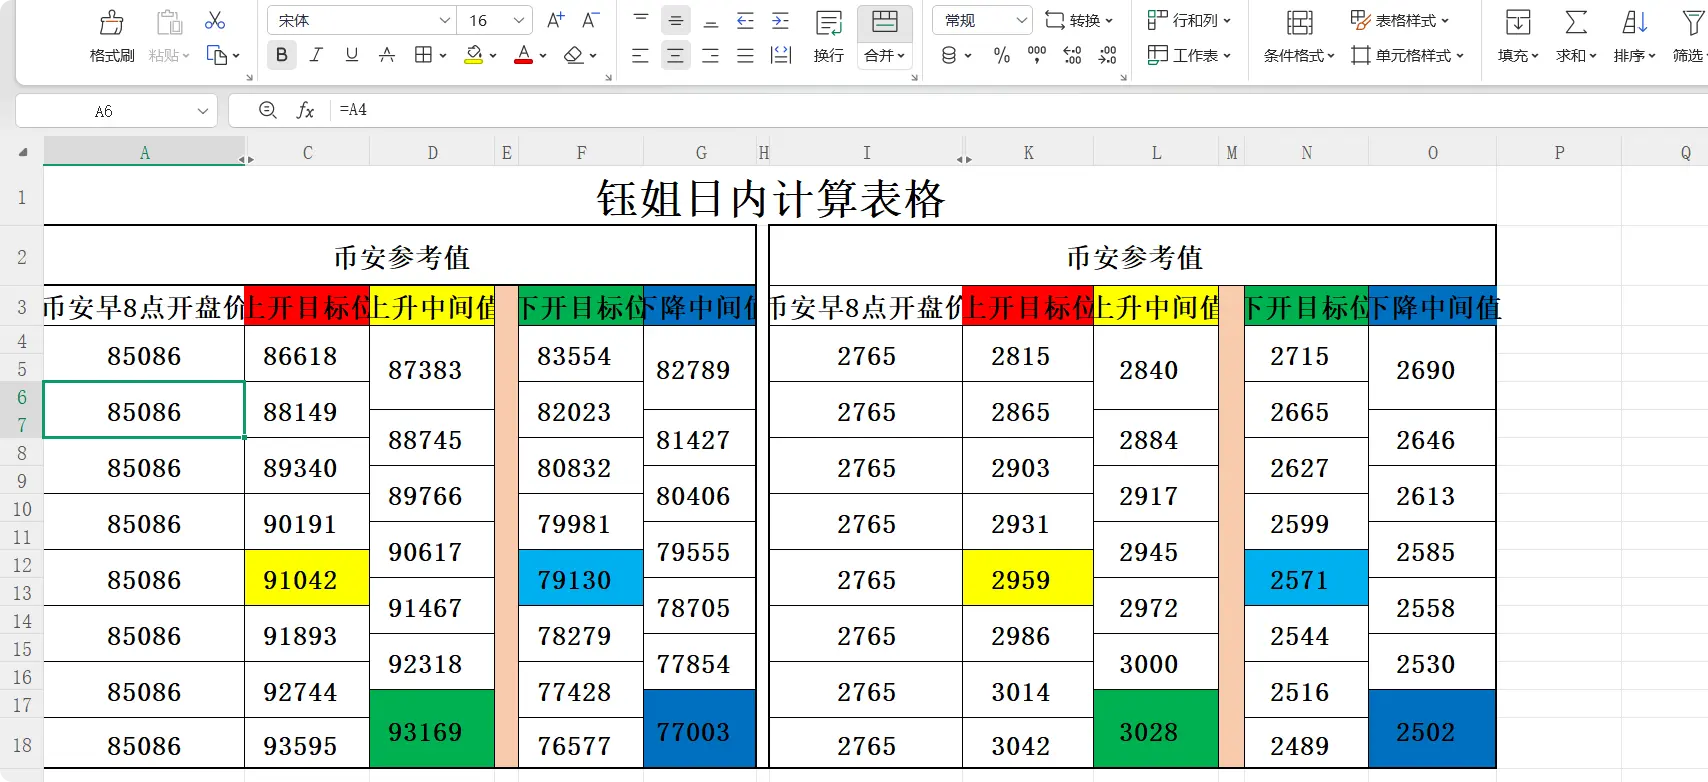
Task: Toggle Bold formatting (B)
Action: click(282, 55)
